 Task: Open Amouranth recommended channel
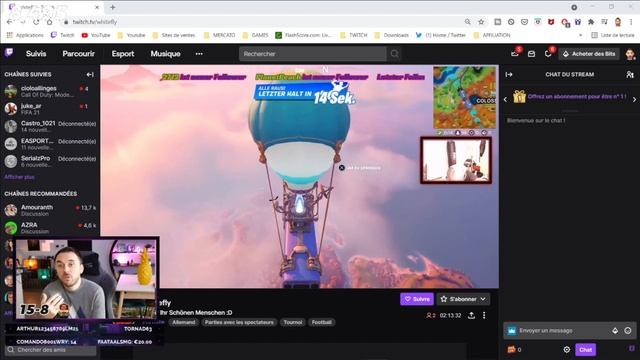click(x=50, y=210)
